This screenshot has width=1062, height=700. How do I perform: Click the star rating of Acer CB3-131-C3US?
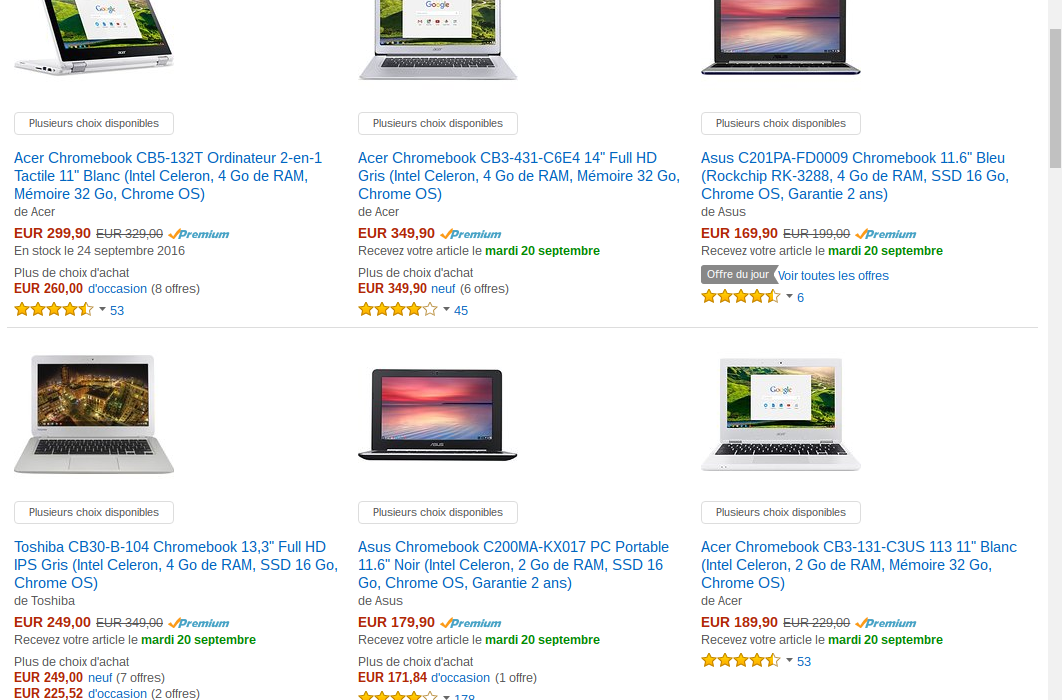[740, 661]
